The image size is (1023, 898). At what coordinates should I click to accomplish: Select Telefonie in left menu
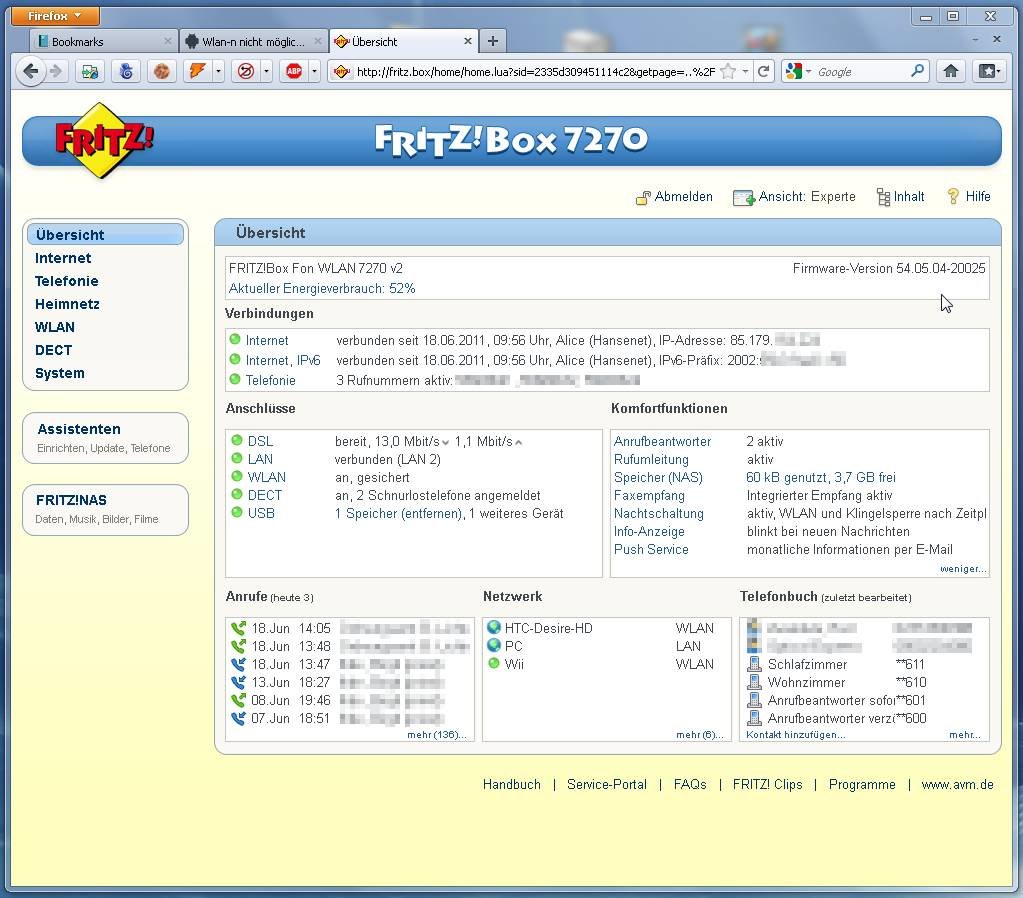pyautogui.click(x=67, y=281)
